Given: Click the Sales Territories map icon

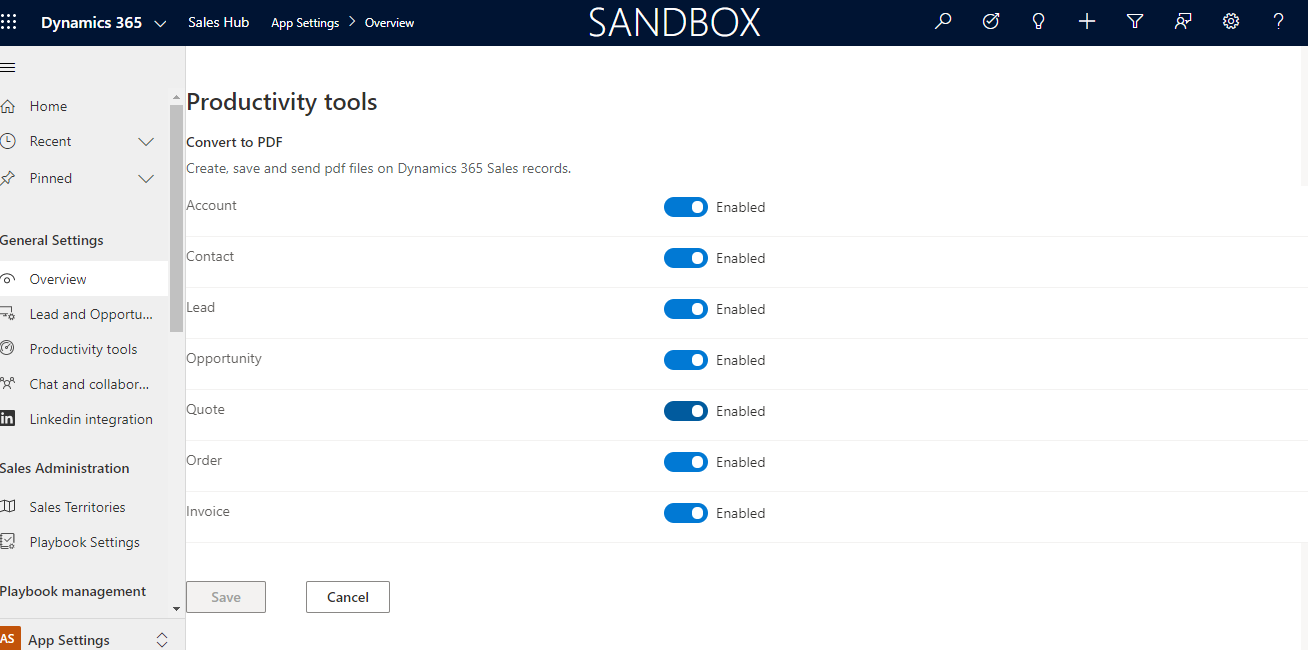Looking at the screenshot, I should coord(8,507).
